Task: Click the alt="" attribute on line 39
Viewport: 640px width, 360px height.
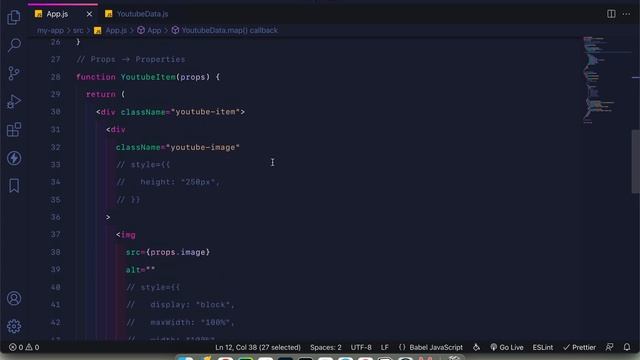Action: [x=140, y=269]
